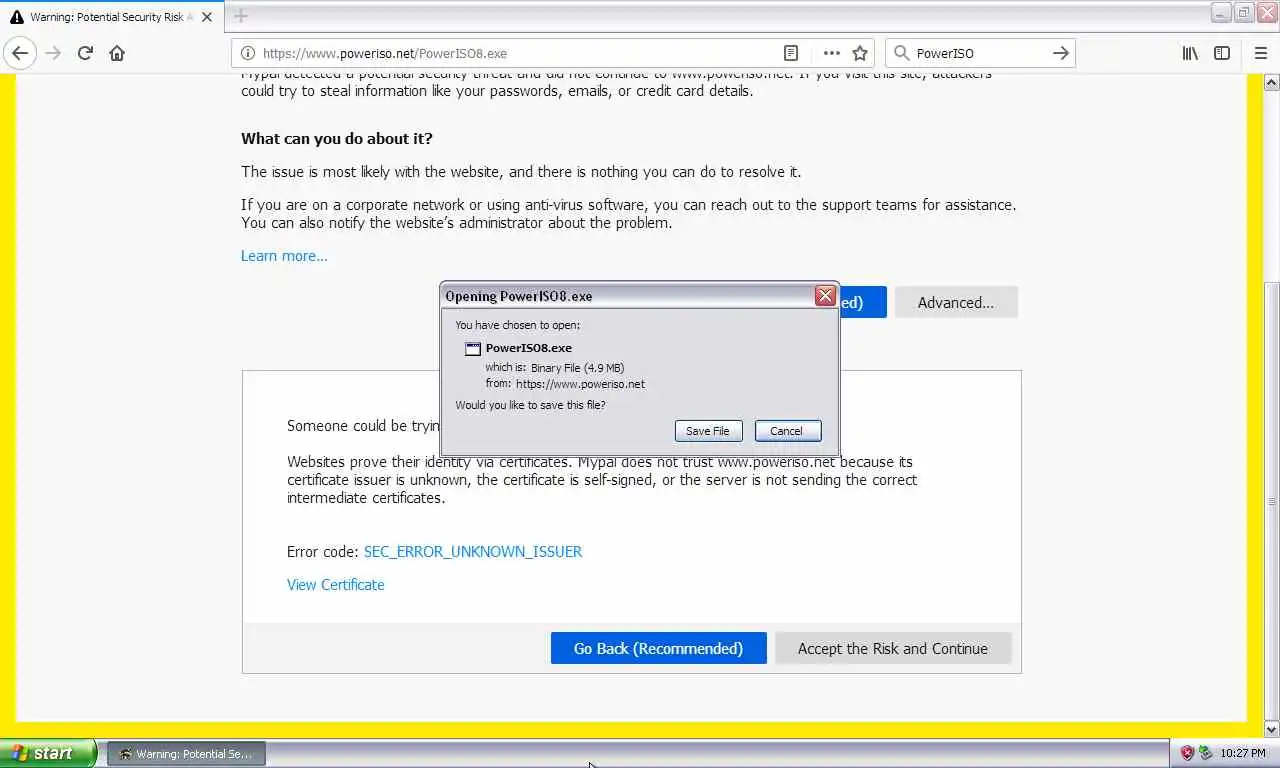1280x768 pixels.
Task: Open site info lock icon in address bar
Action: tap(248, 53)
